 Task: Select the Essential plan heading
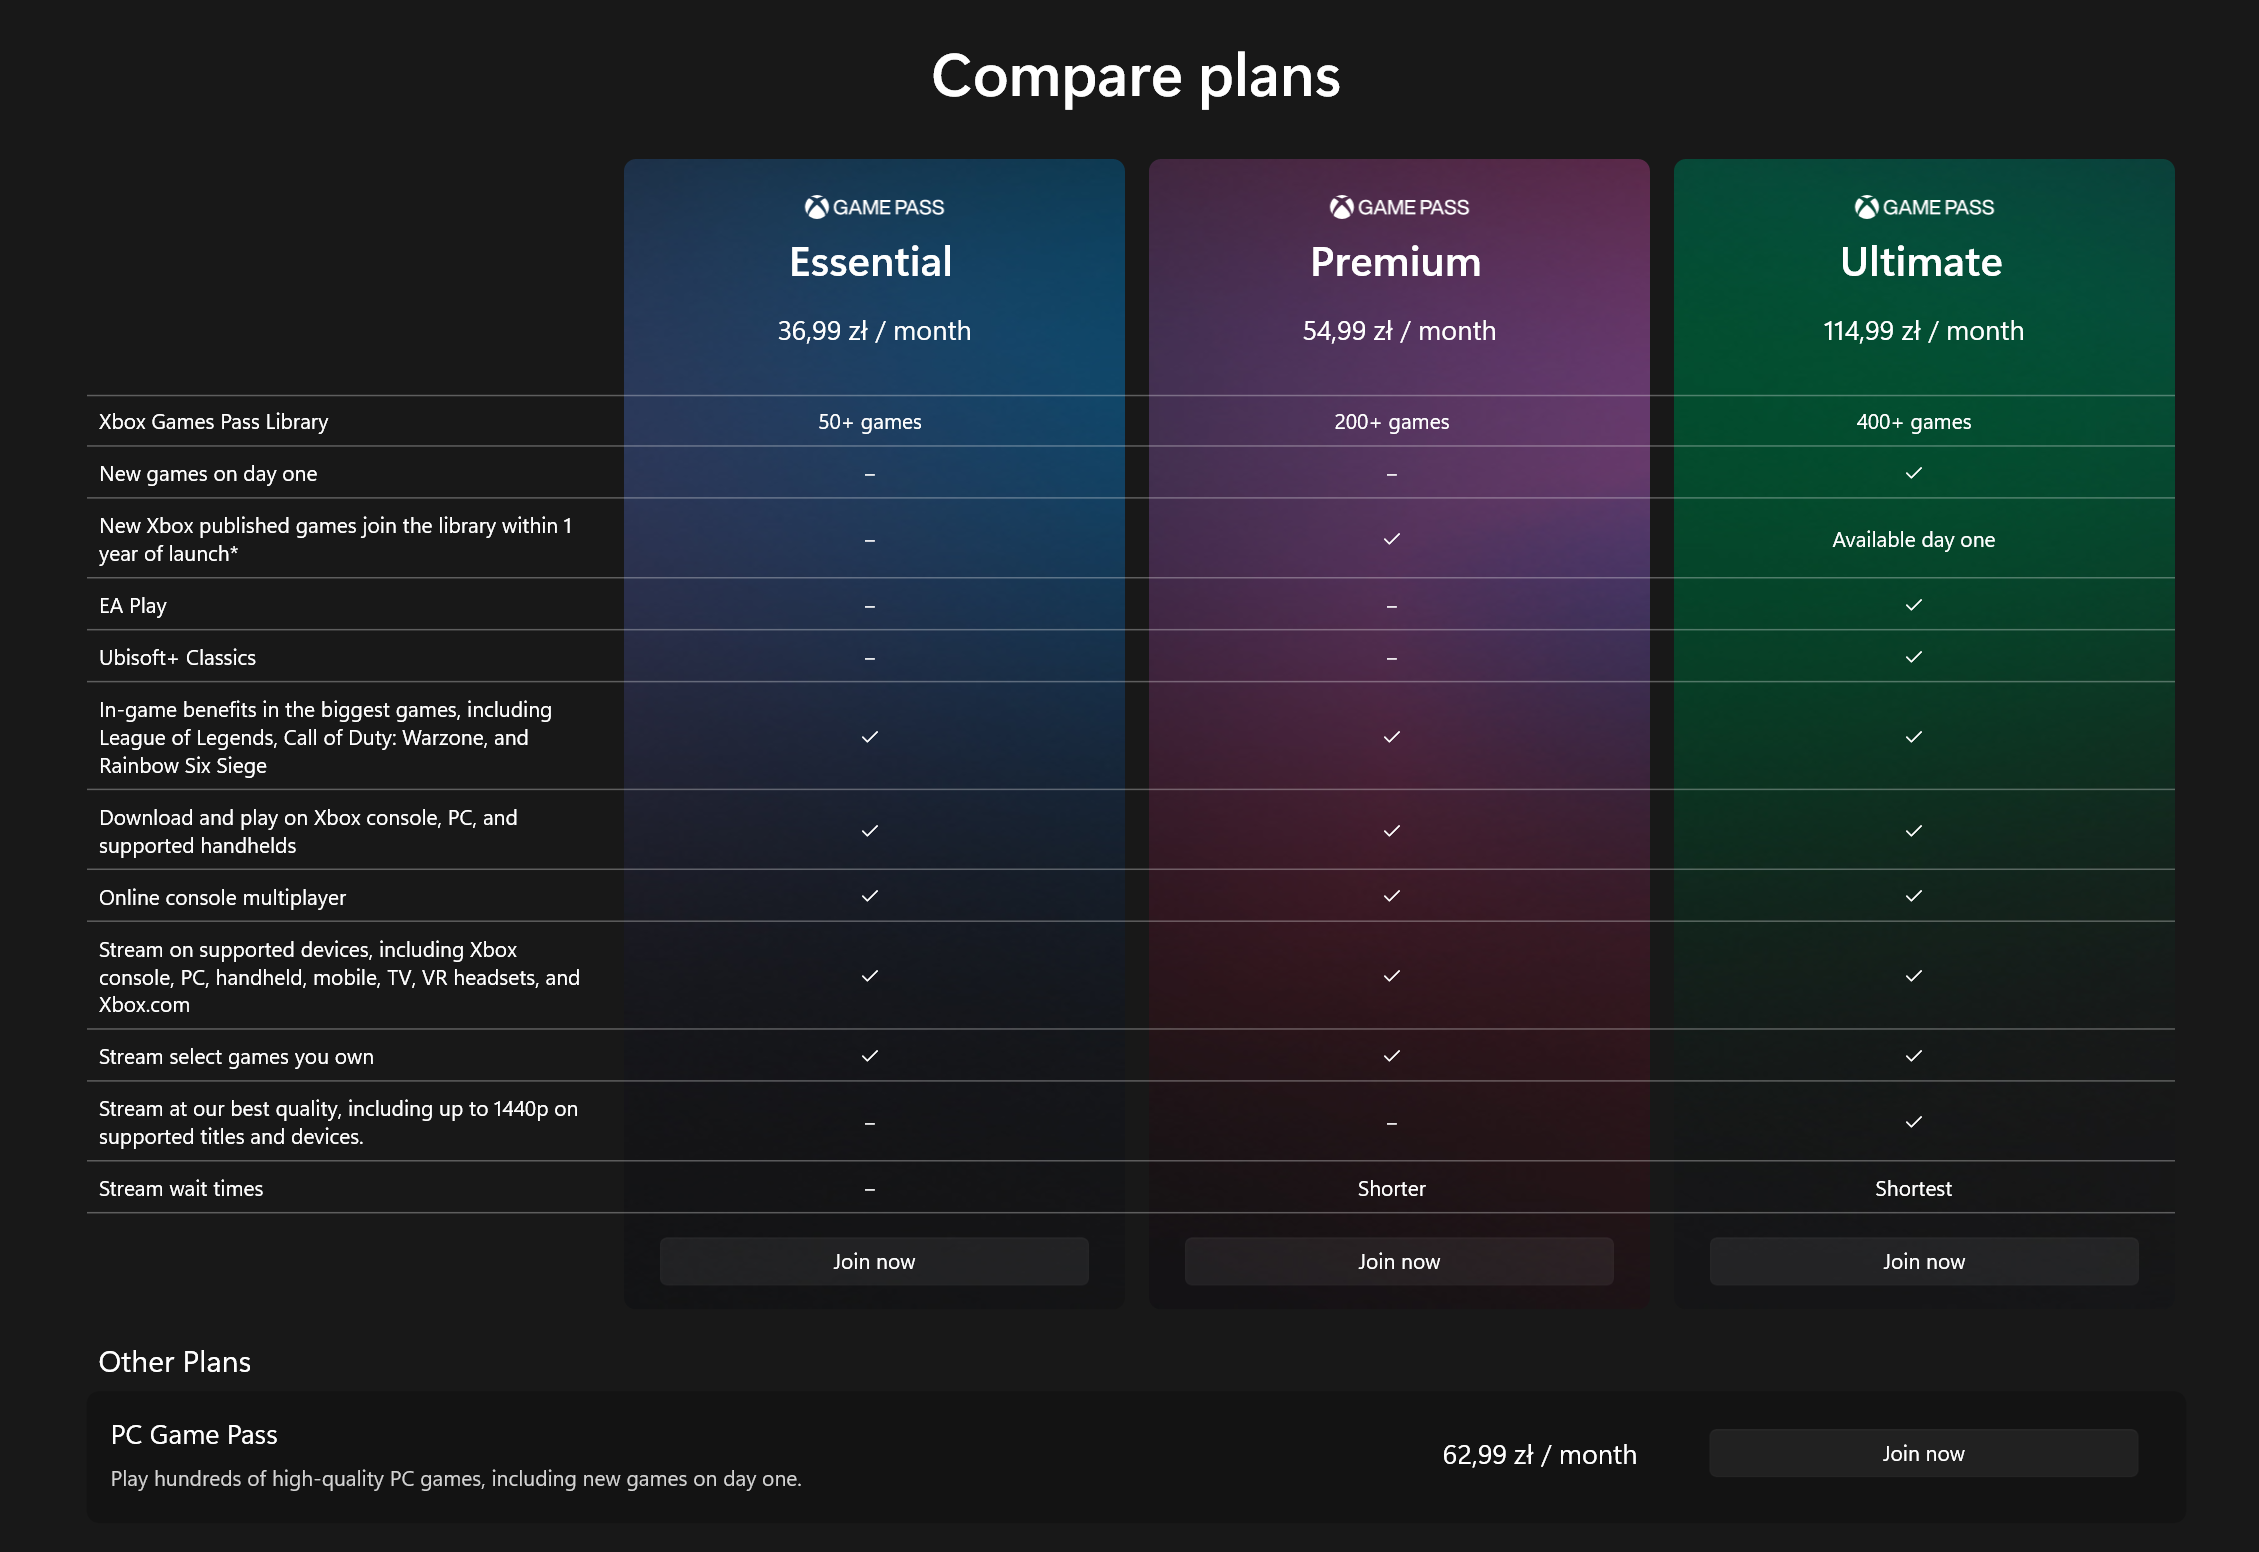coord(870,262)
